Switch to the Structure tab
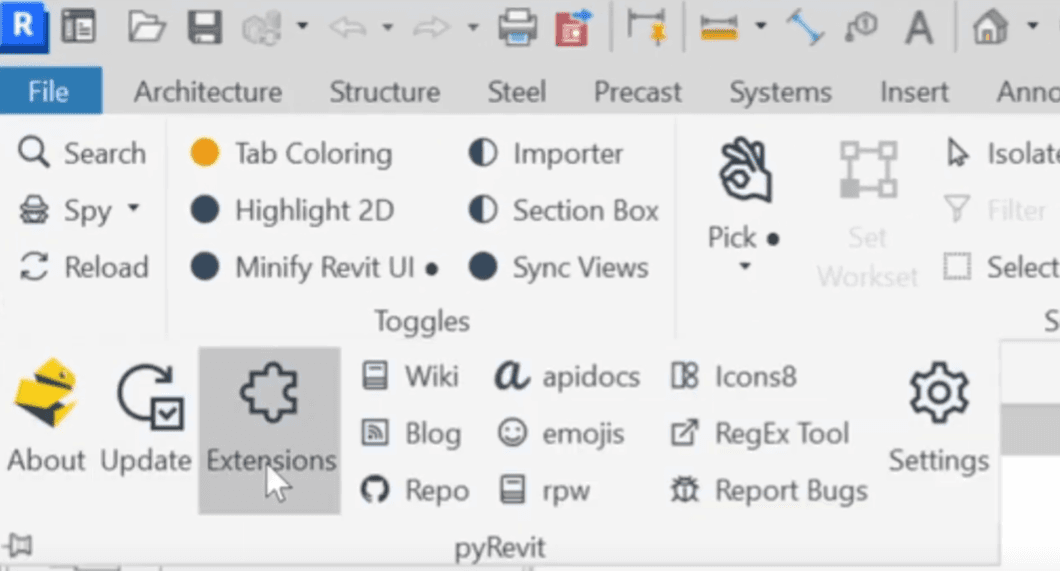This screenshot has width=1060, height=571. pos(385,92)
